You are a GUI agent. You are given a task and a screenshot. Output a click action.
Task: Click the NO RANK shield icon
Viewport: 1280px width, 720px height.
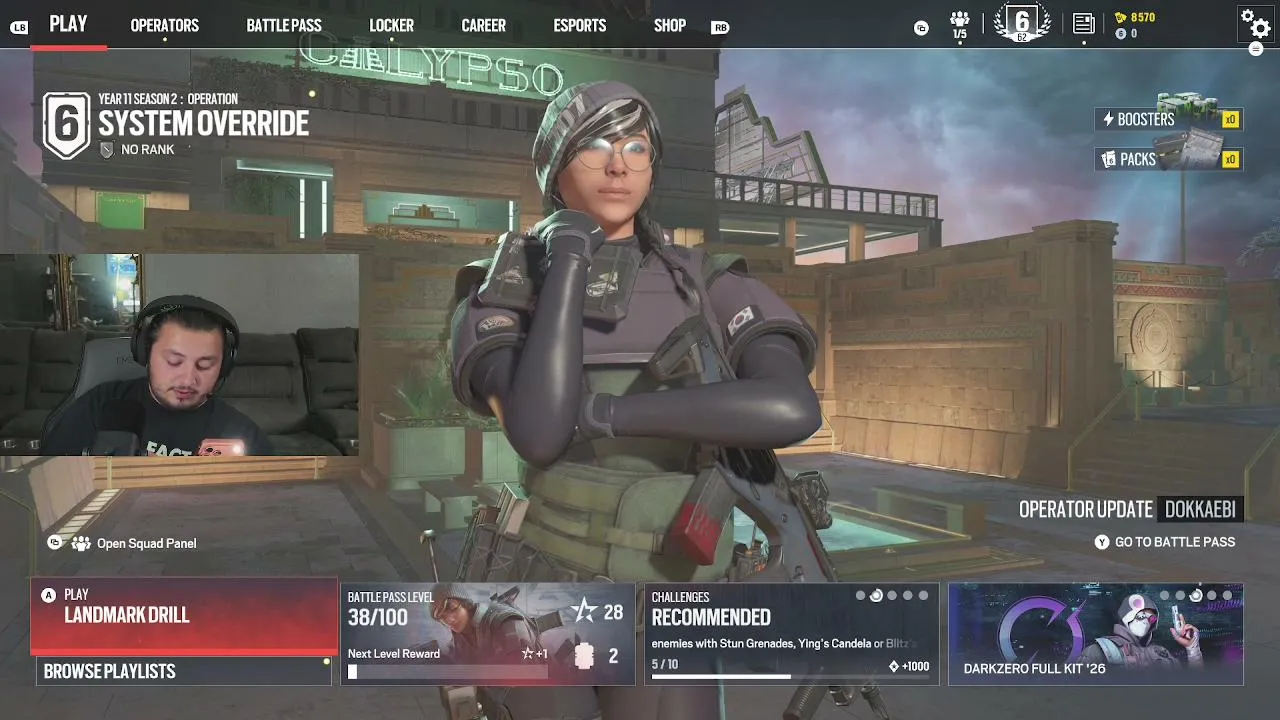pyautogui.click(x=107, y=149)
